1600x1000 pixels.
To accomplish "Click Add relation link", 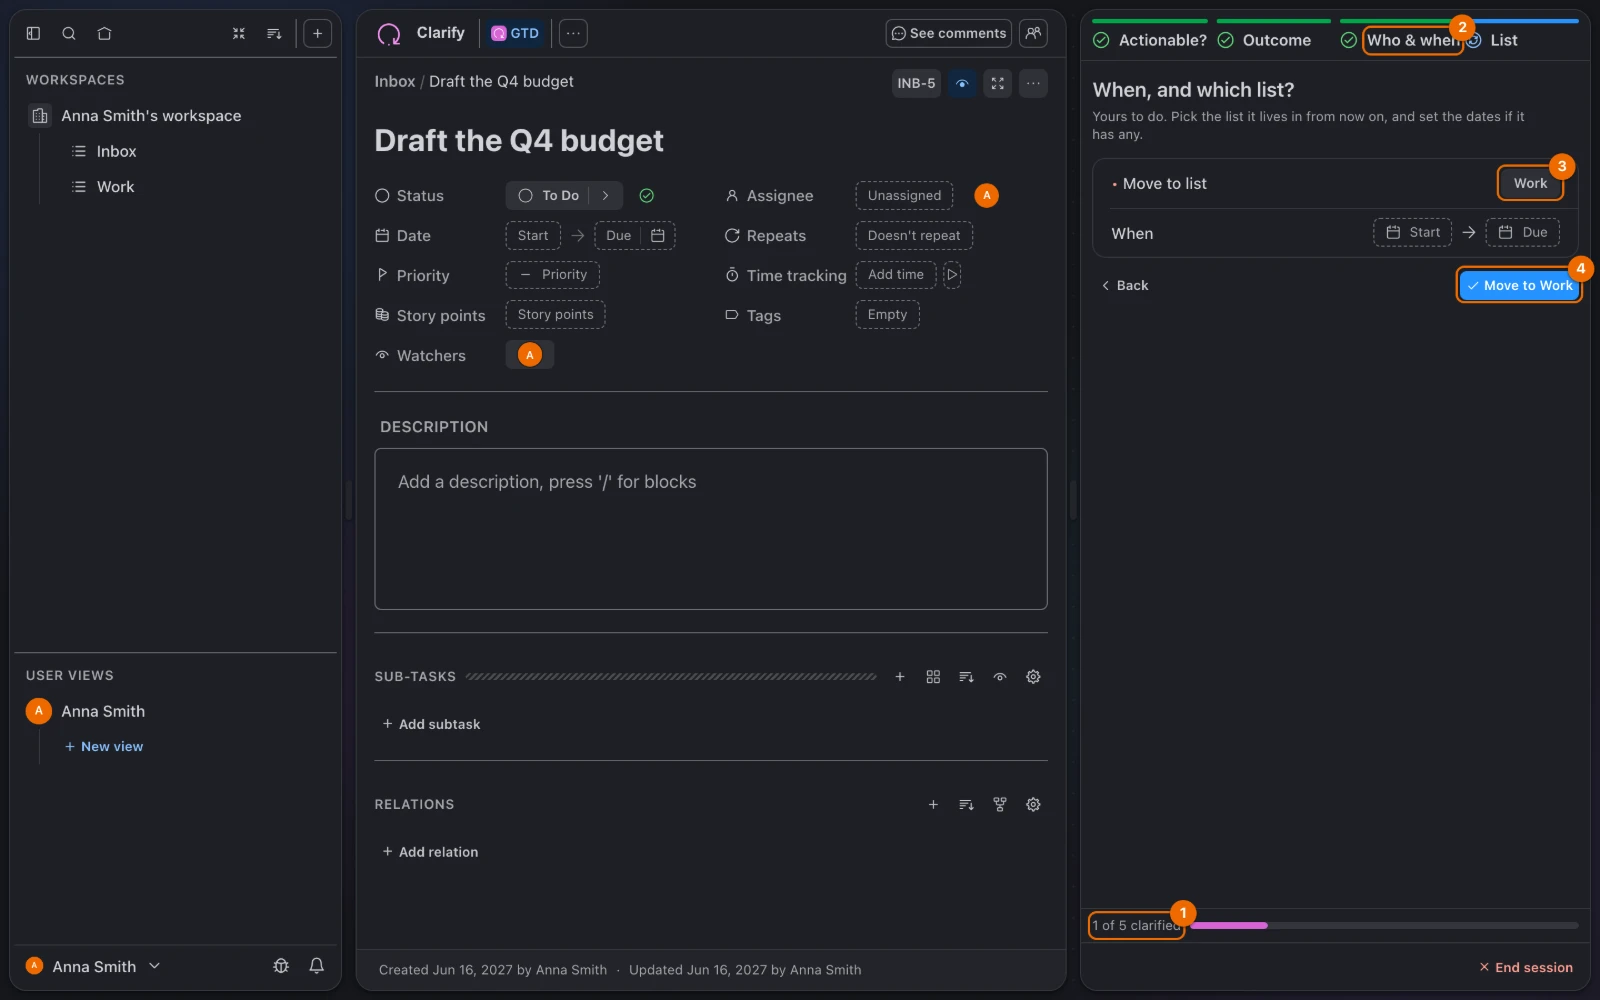I will (x=430, y=852).
